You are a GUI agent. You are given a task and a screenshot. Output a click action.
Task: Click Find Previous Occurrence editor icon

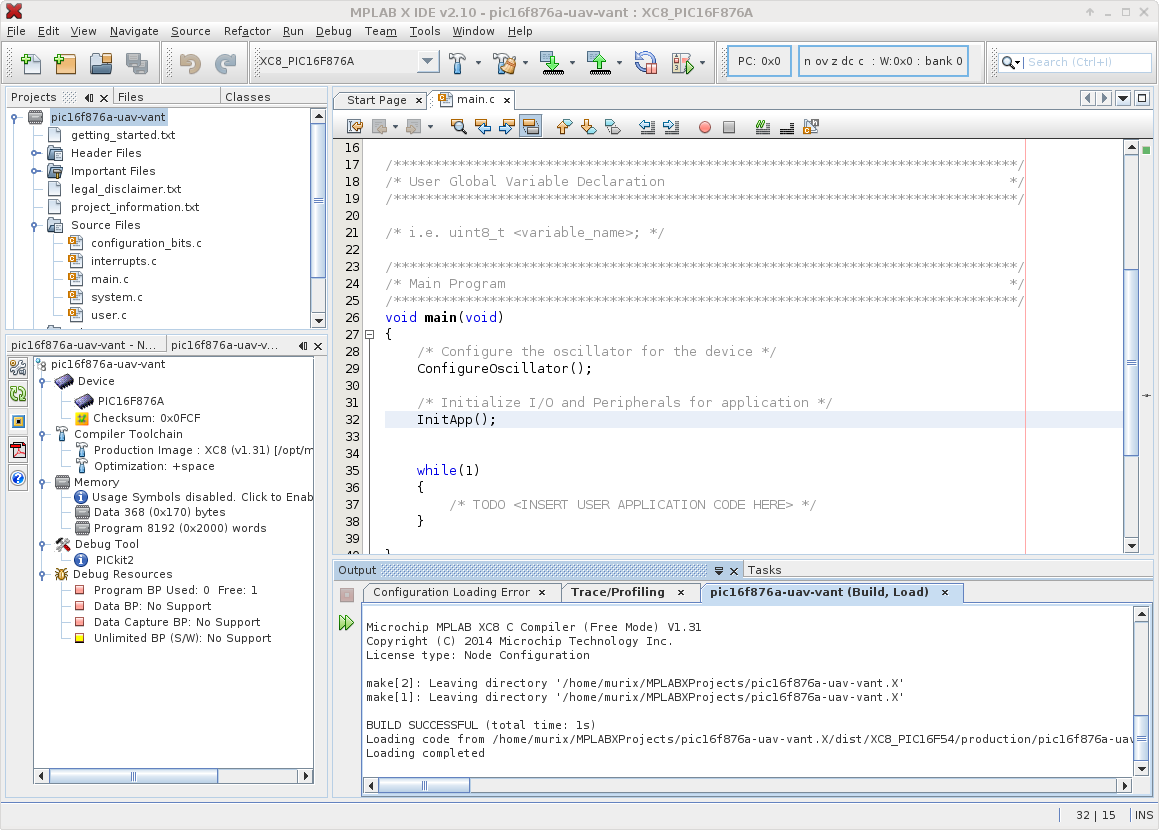tap(483, 127)
